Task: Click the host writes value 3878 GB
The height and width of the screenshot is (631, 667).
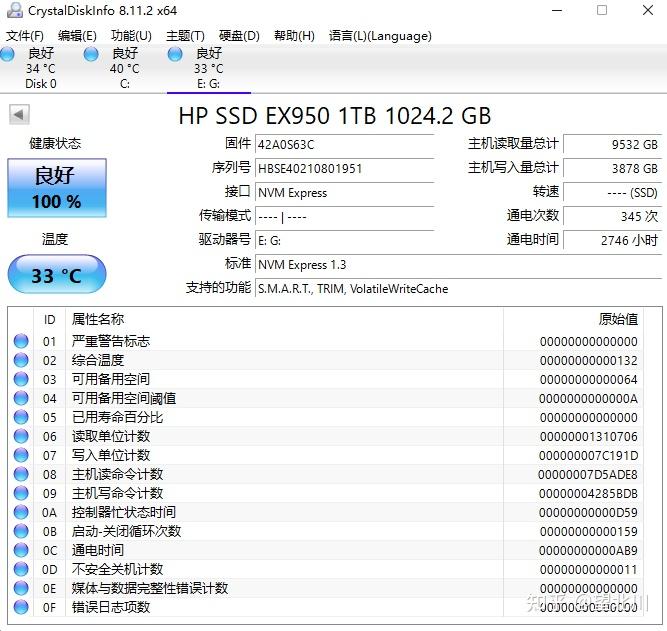Action: pos(613,168)
